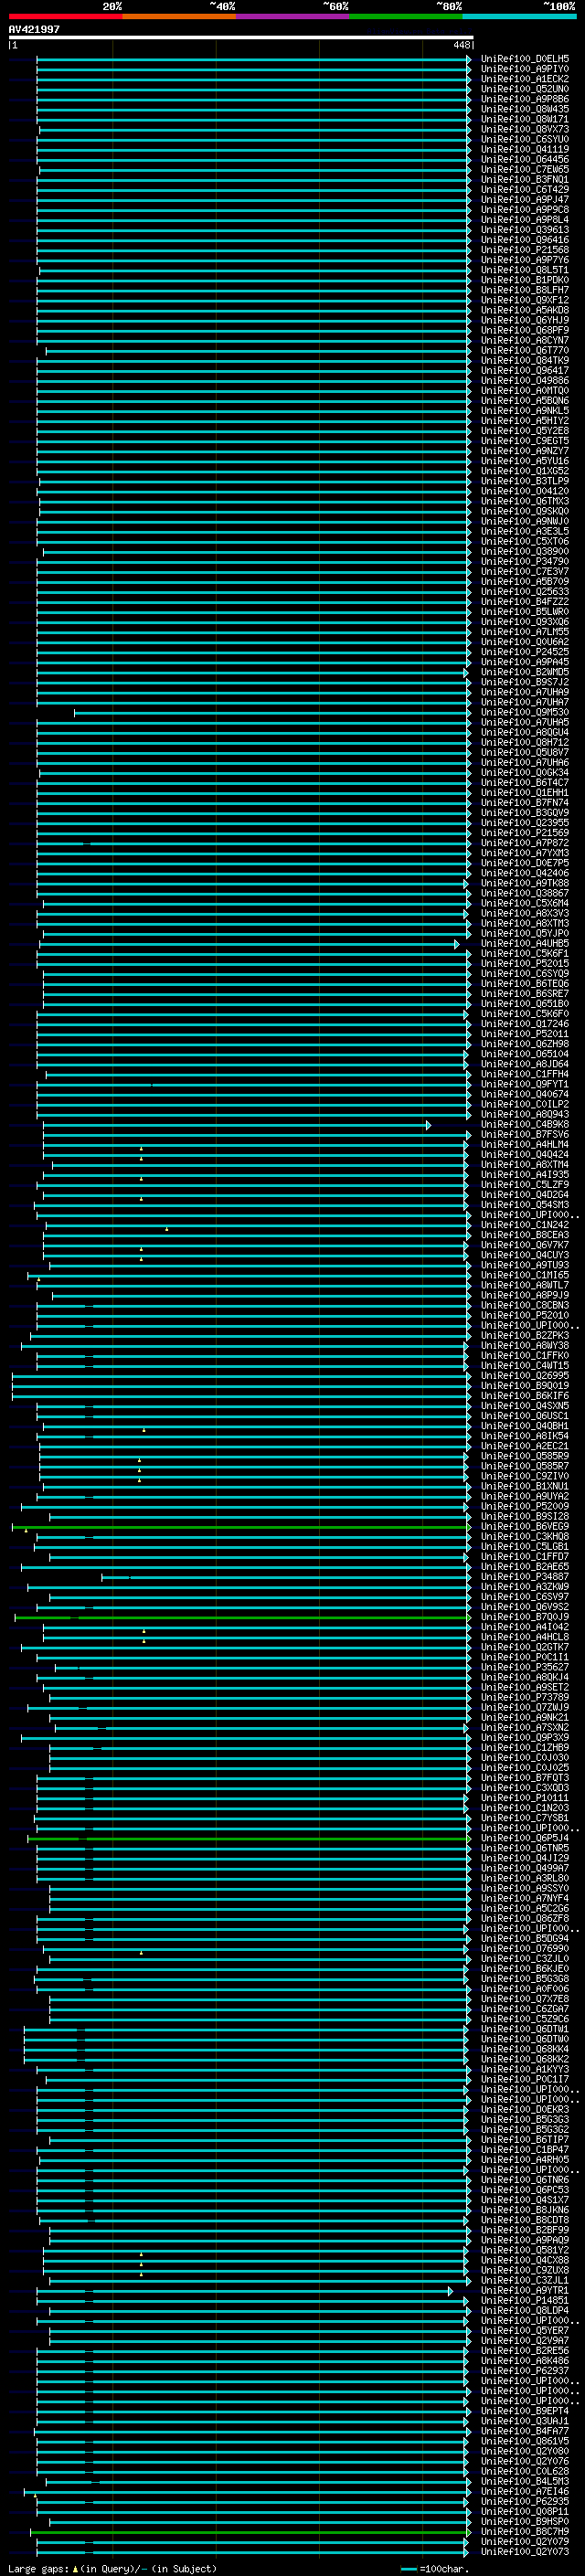This screenshot has height=2576, width=585.
Task: Select the UniRef100_B2ZPK3 label
Action: click(x=525, y=1336)
